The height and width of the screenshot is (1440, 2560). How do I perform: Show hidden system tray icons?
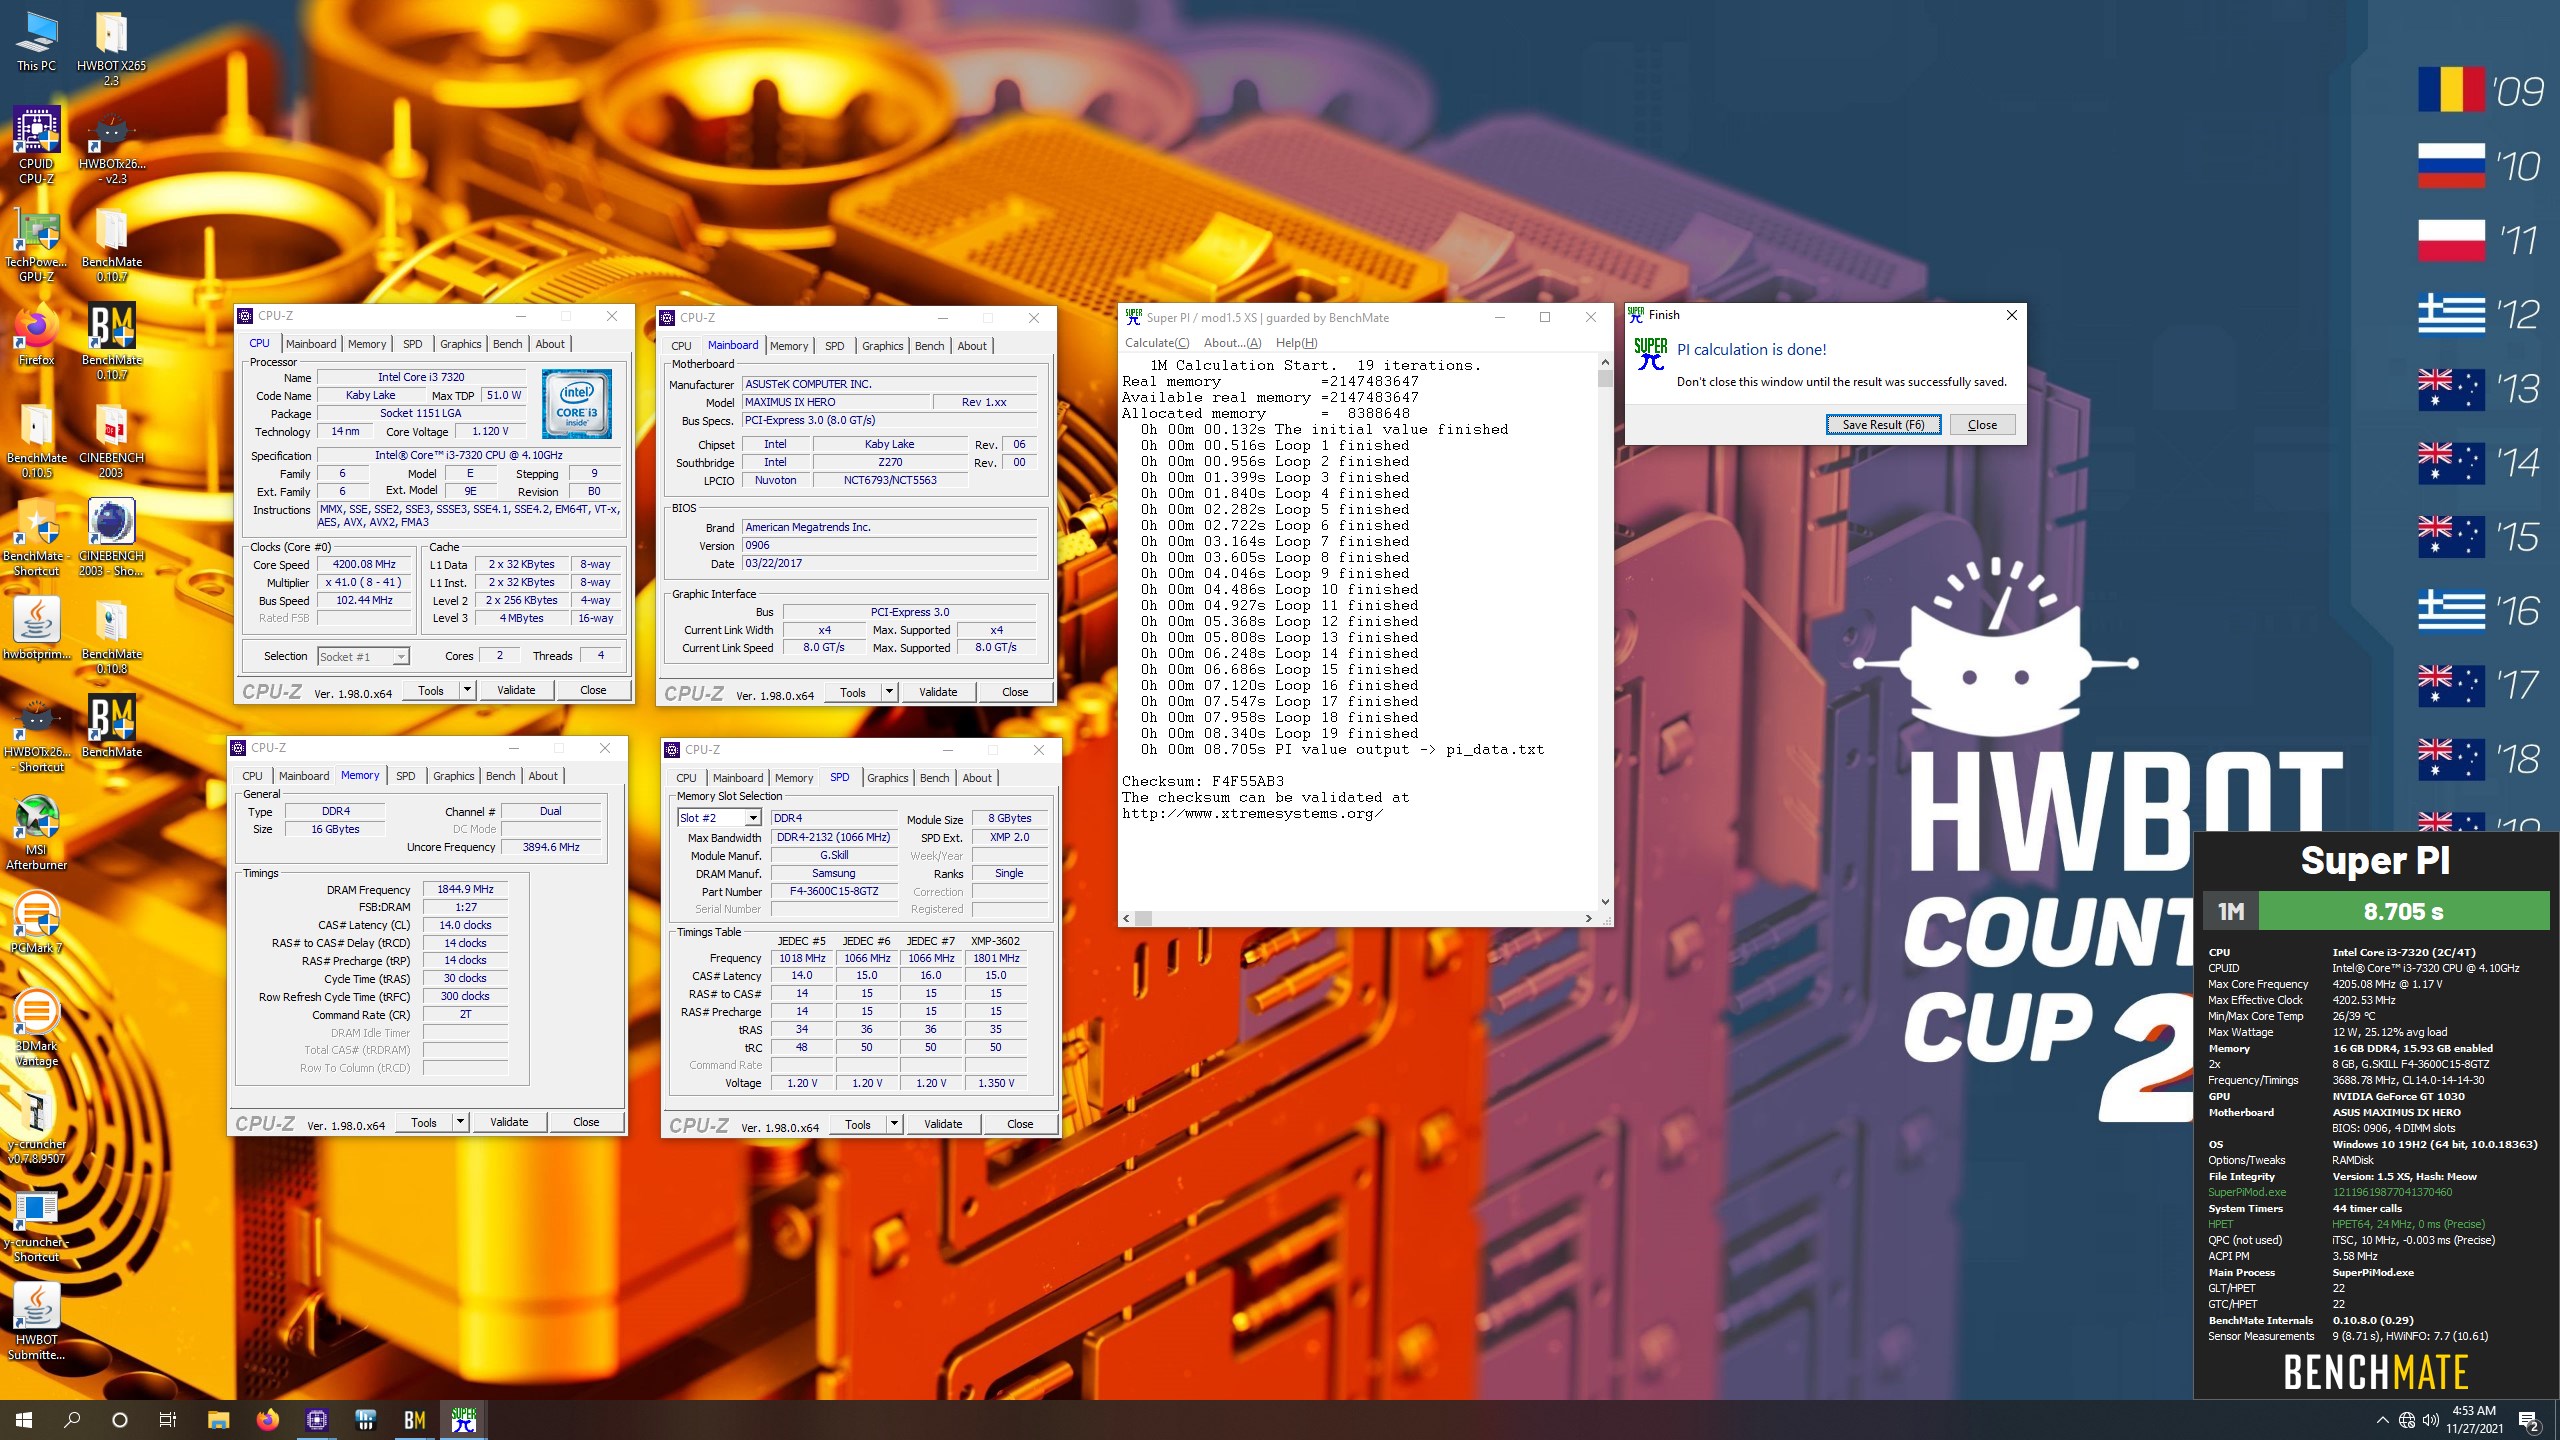[x=2382, y=1420]
